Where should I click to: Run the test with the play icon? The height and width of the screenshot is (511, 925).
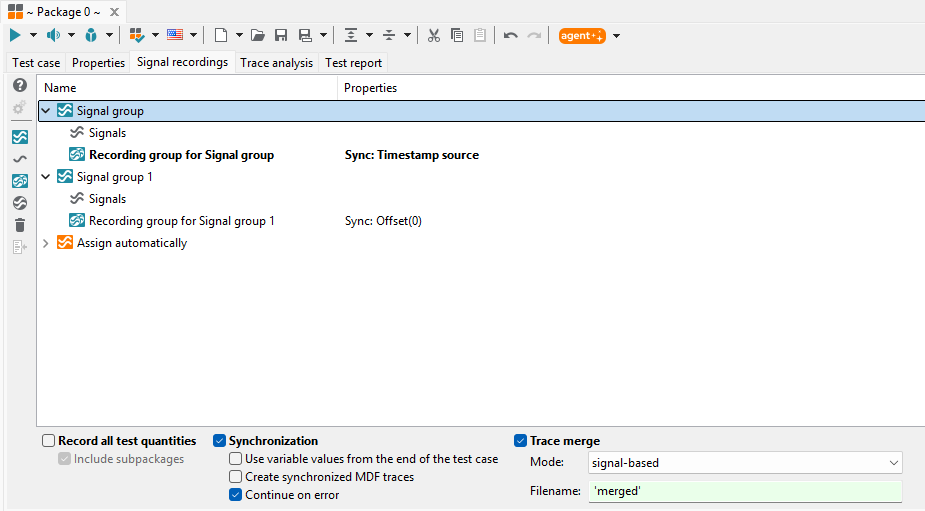click(15, 35)
